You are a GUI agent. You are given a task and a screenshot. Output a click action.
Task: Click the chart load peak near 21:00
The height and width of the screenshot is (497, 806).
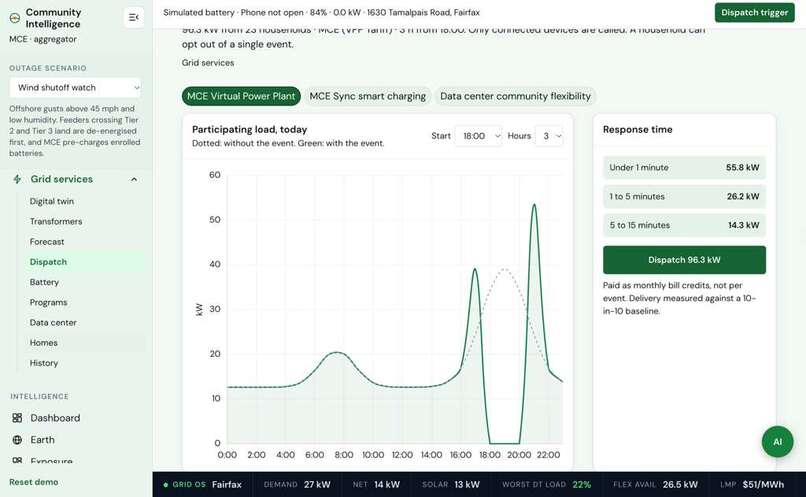[535, 206]
